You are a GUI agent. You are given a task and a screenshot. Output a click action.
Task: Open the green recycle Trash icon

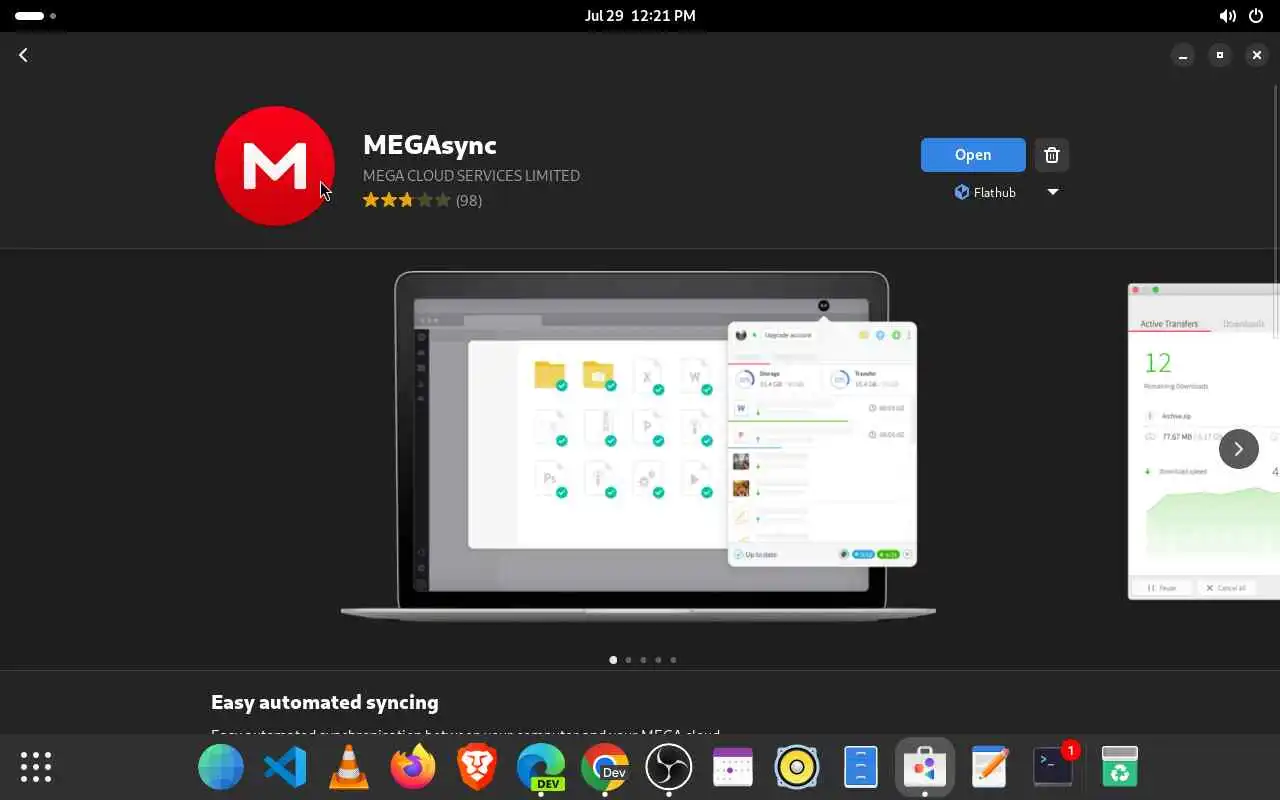coord(1120,767)
